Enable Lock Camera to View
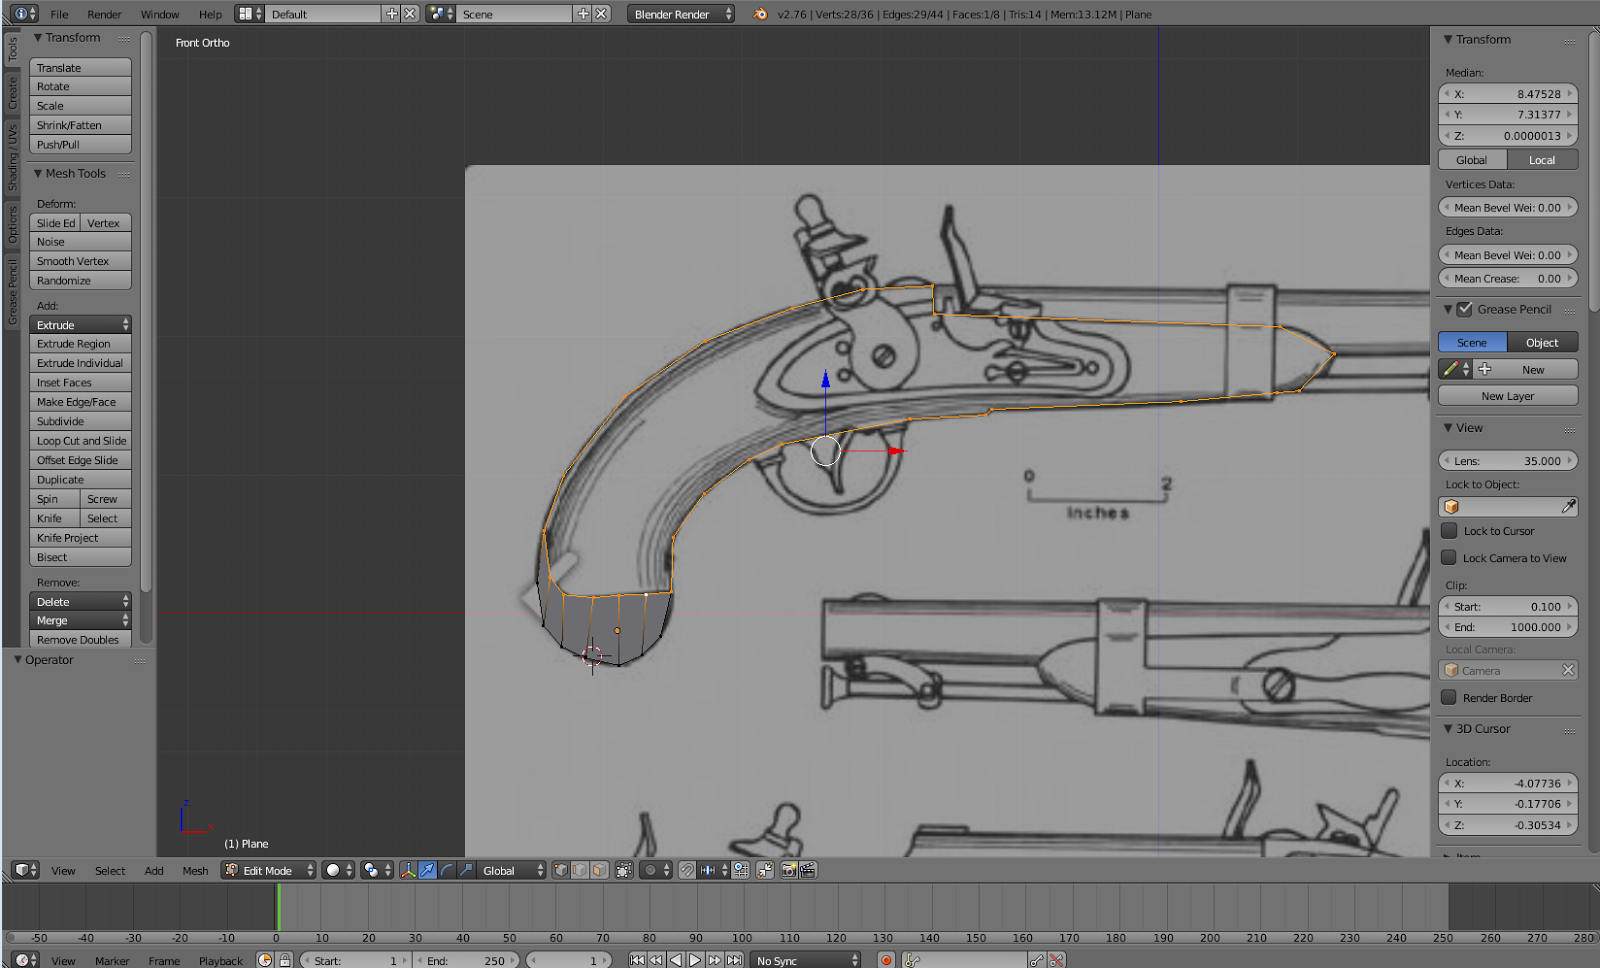 1449,558
